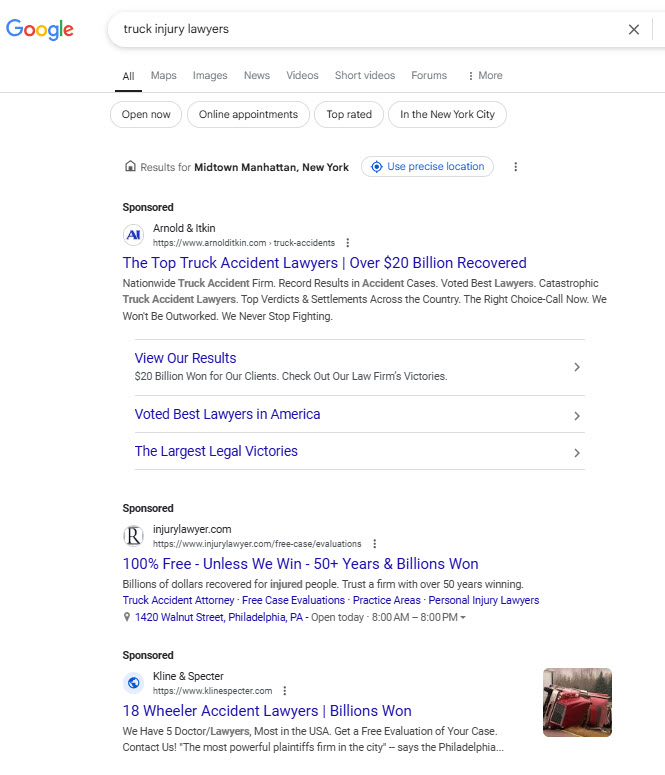Click the overturned red truck thumbnail
Screen dimensions: 665x775
pyautogui.click(x=577, y=702)
